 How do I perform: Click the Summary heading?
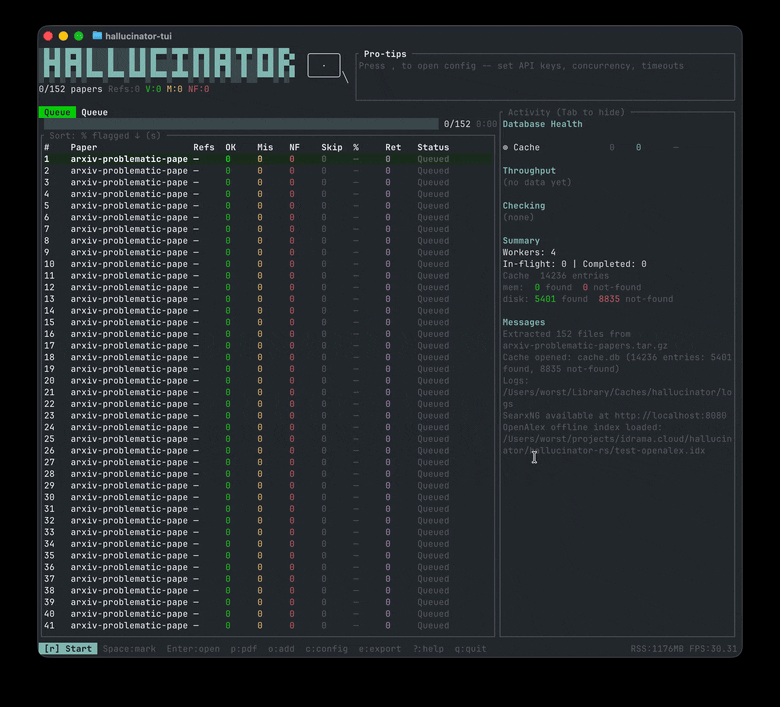pos(521,241)
